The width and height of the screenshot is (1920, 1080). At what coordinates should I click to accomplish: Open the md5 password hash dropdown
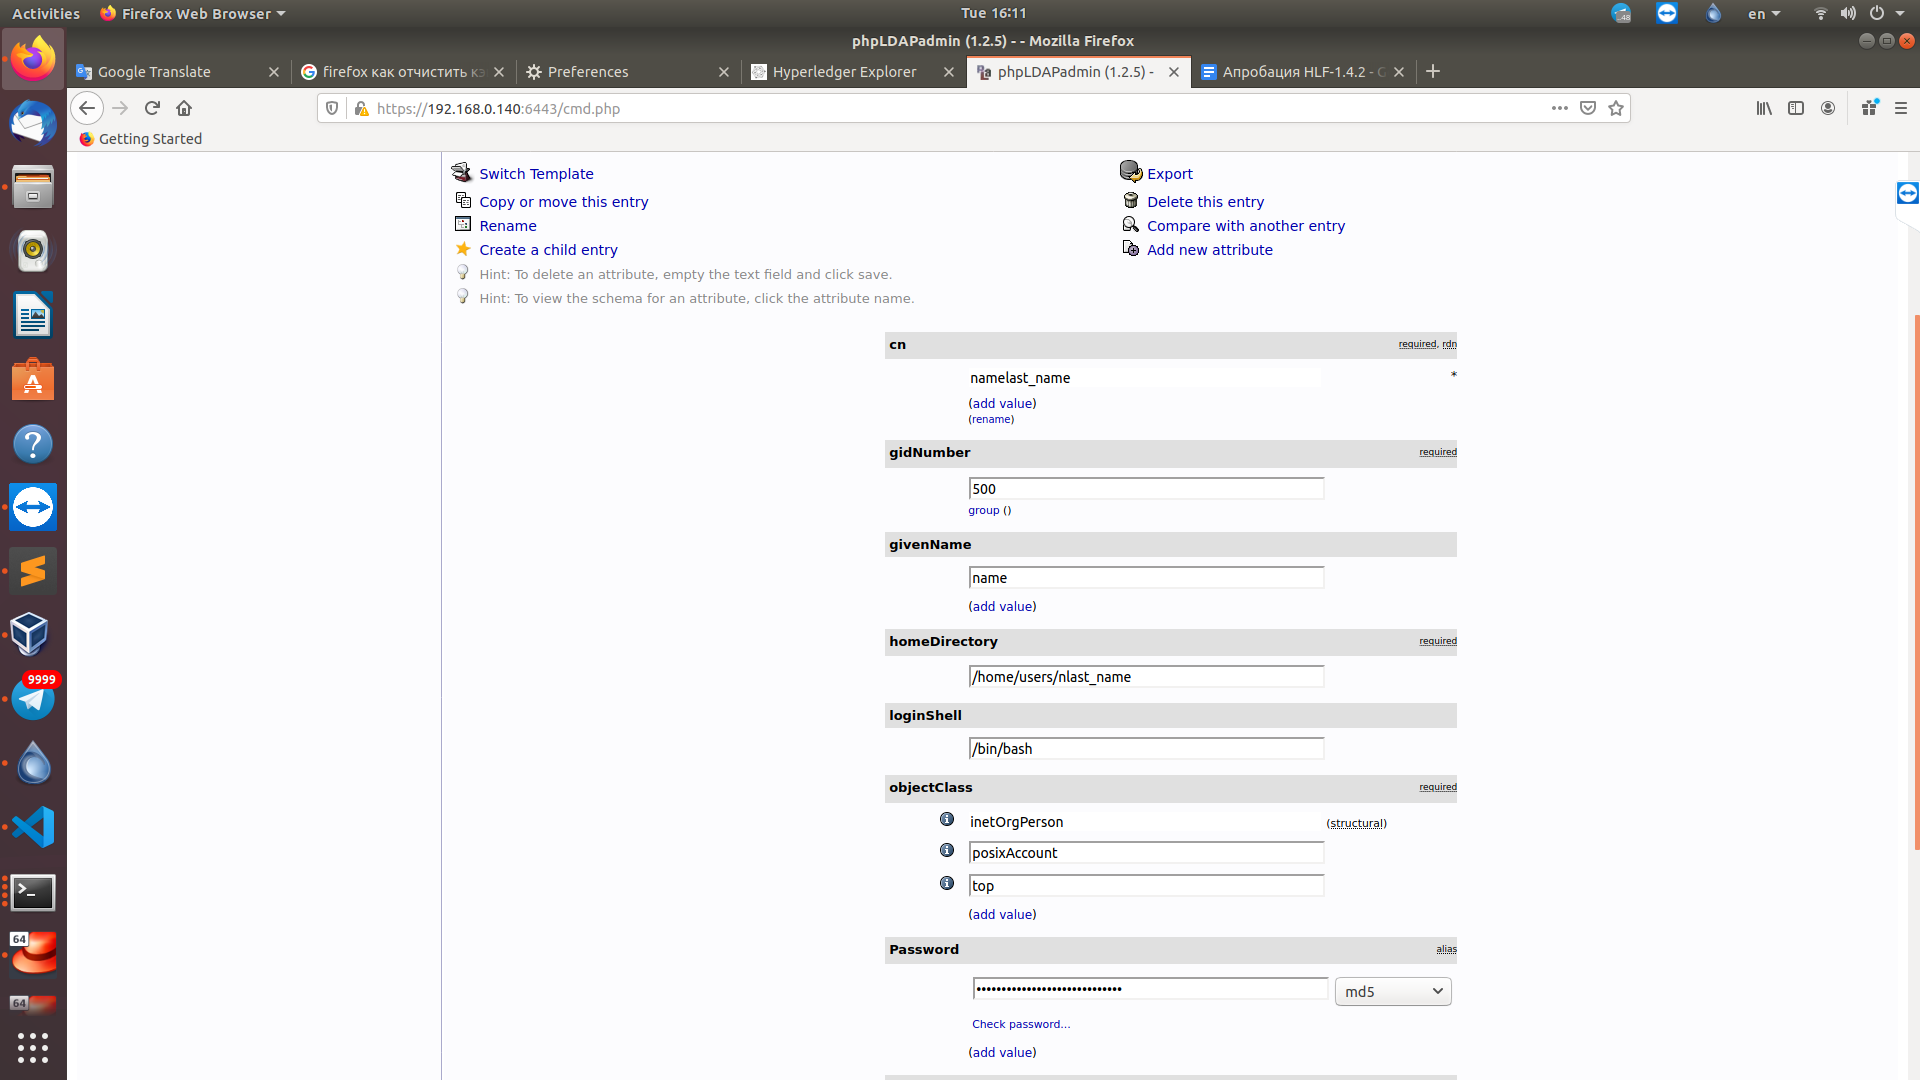click(1392, 991)
